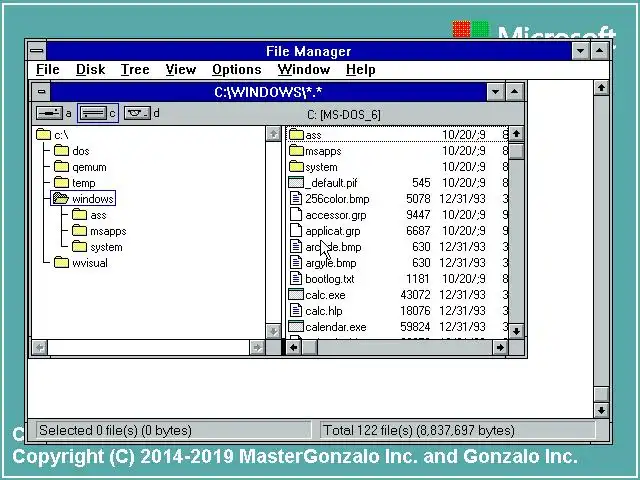Select drive d CD-ROM icon
640x480 pixels.
point(137,113)
